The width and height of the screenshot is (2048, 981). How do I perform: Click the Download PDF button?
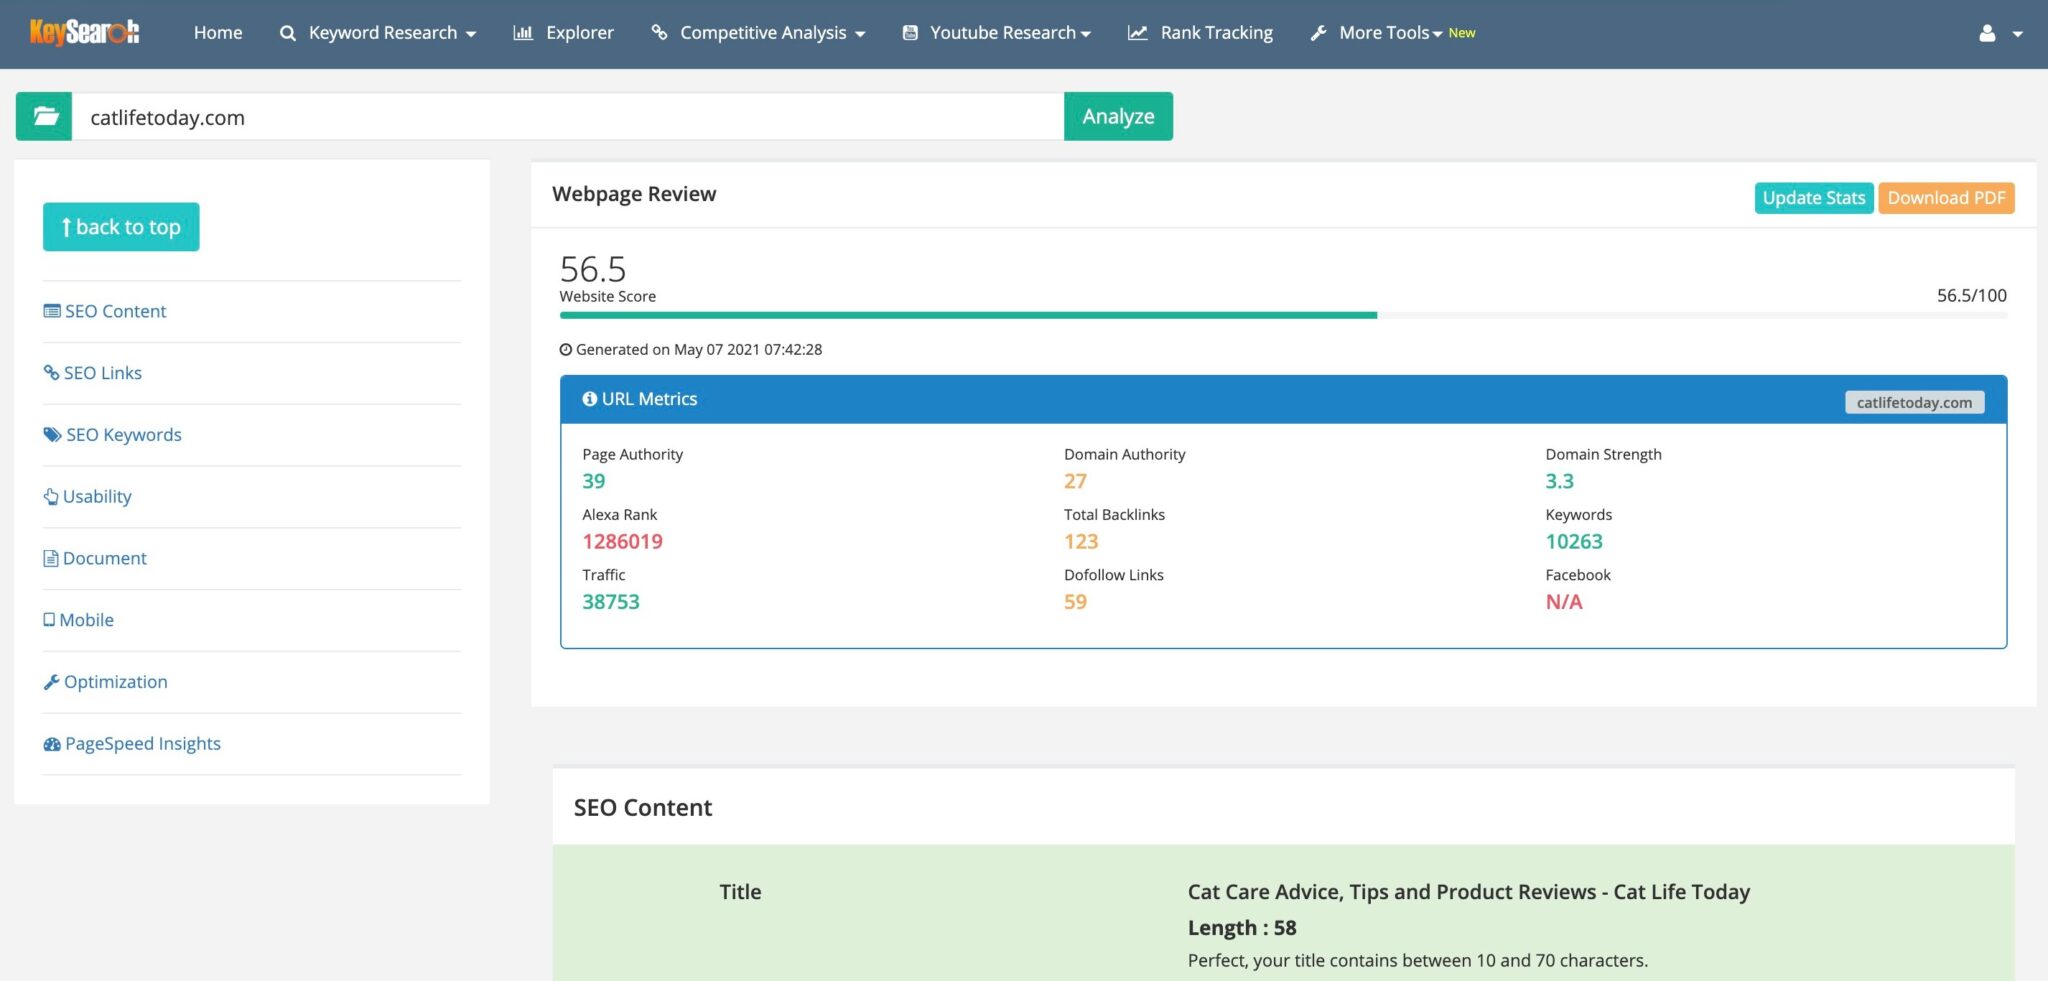[1946, 198]
